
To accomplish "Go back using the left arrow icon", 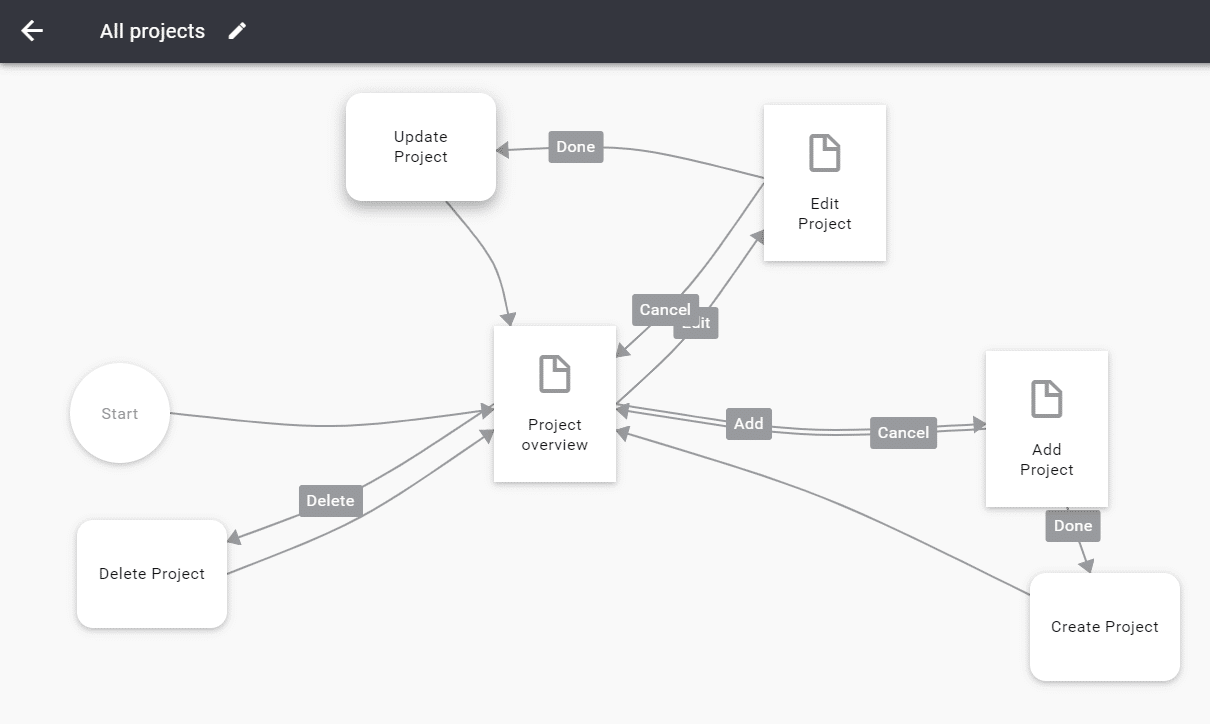I will [x=32, y=31].
